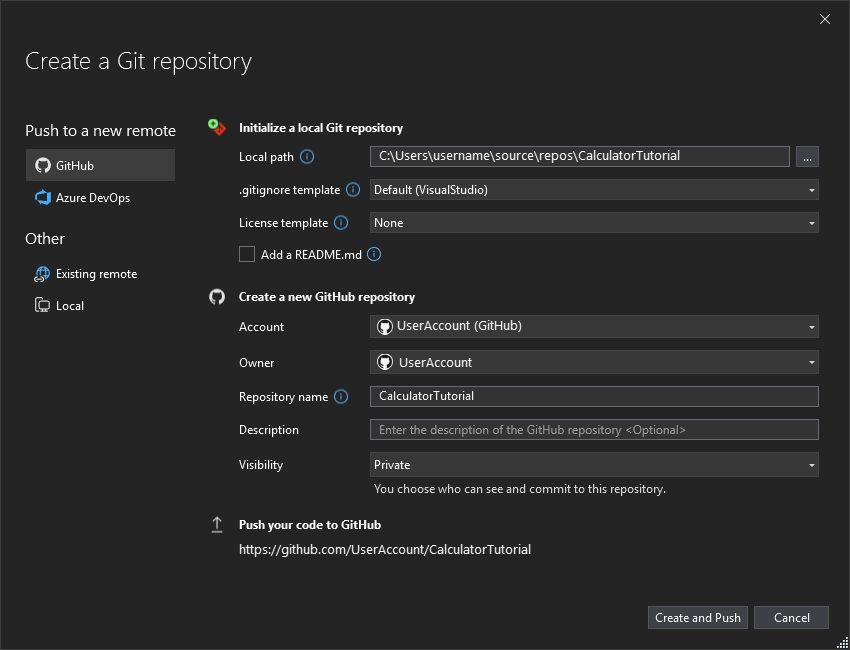Open the License template dropdown
The height and width of the screenshot is (650, 850).
coord(594,223)
